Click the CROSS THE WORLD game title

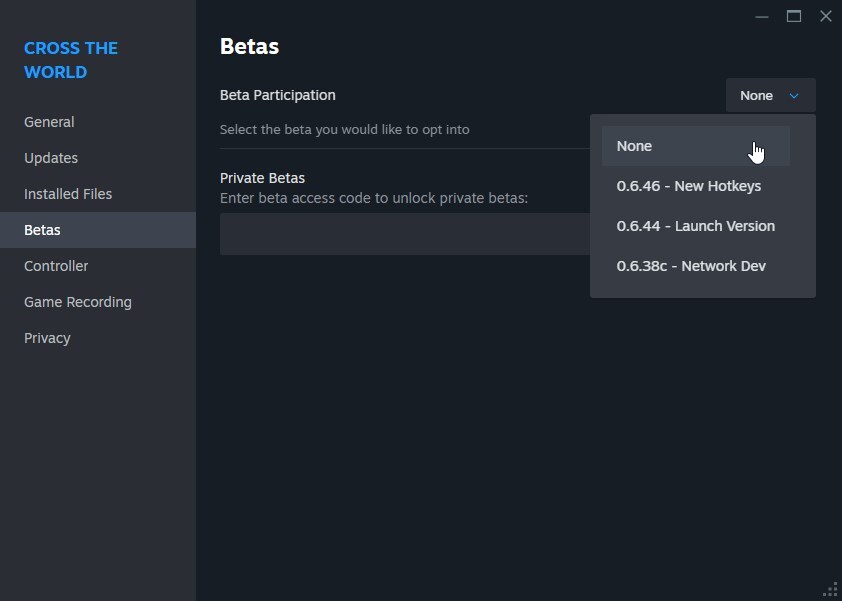[71, 60]
